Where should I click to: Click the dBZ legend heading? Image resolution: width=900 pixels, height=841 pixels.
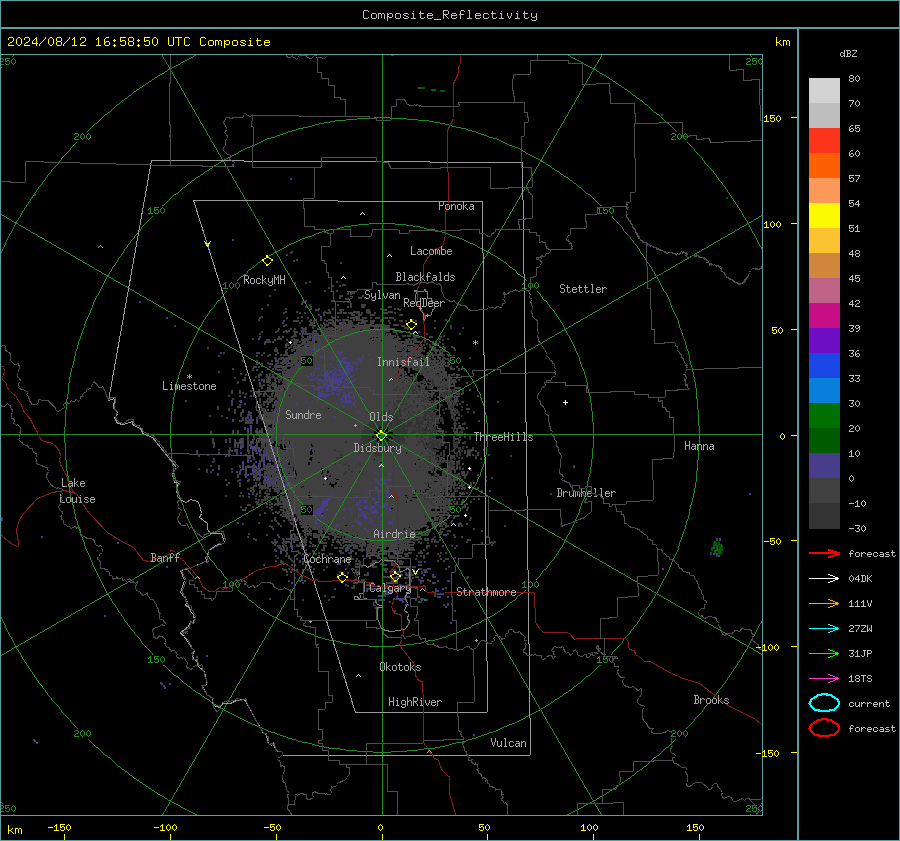[848, 53]
